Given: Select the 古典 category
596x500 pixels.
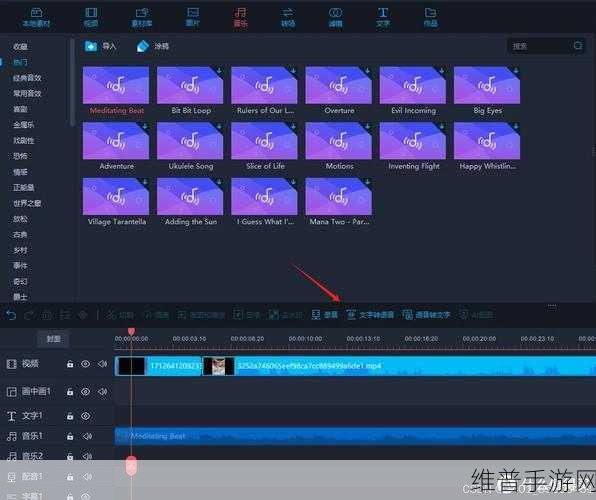Looking at the screenshot, I should [x=20, y=234].
